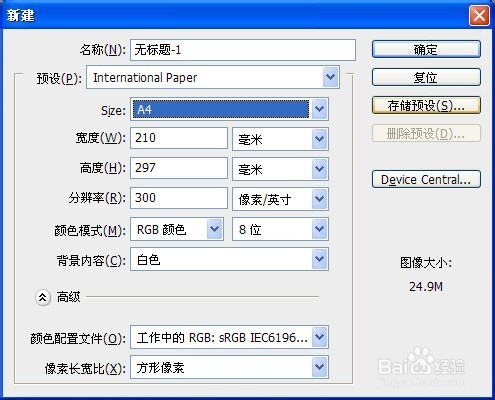Click the 名称(N): label
This screenshot has width=495, height=400.
click(103, 50)
